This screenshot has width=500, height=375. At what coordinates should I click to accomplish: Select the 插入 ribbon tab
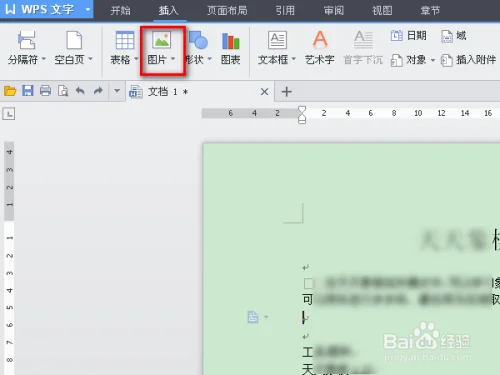[168, 11]
